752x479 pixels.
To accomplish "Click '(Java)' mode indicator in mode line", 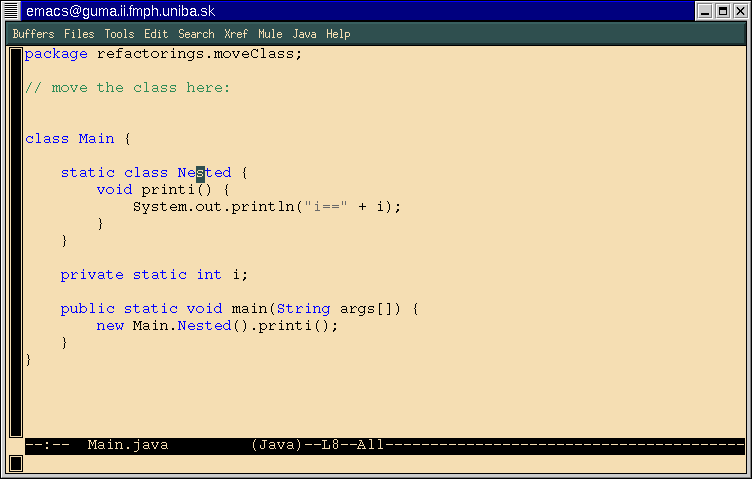I will 277,445.
